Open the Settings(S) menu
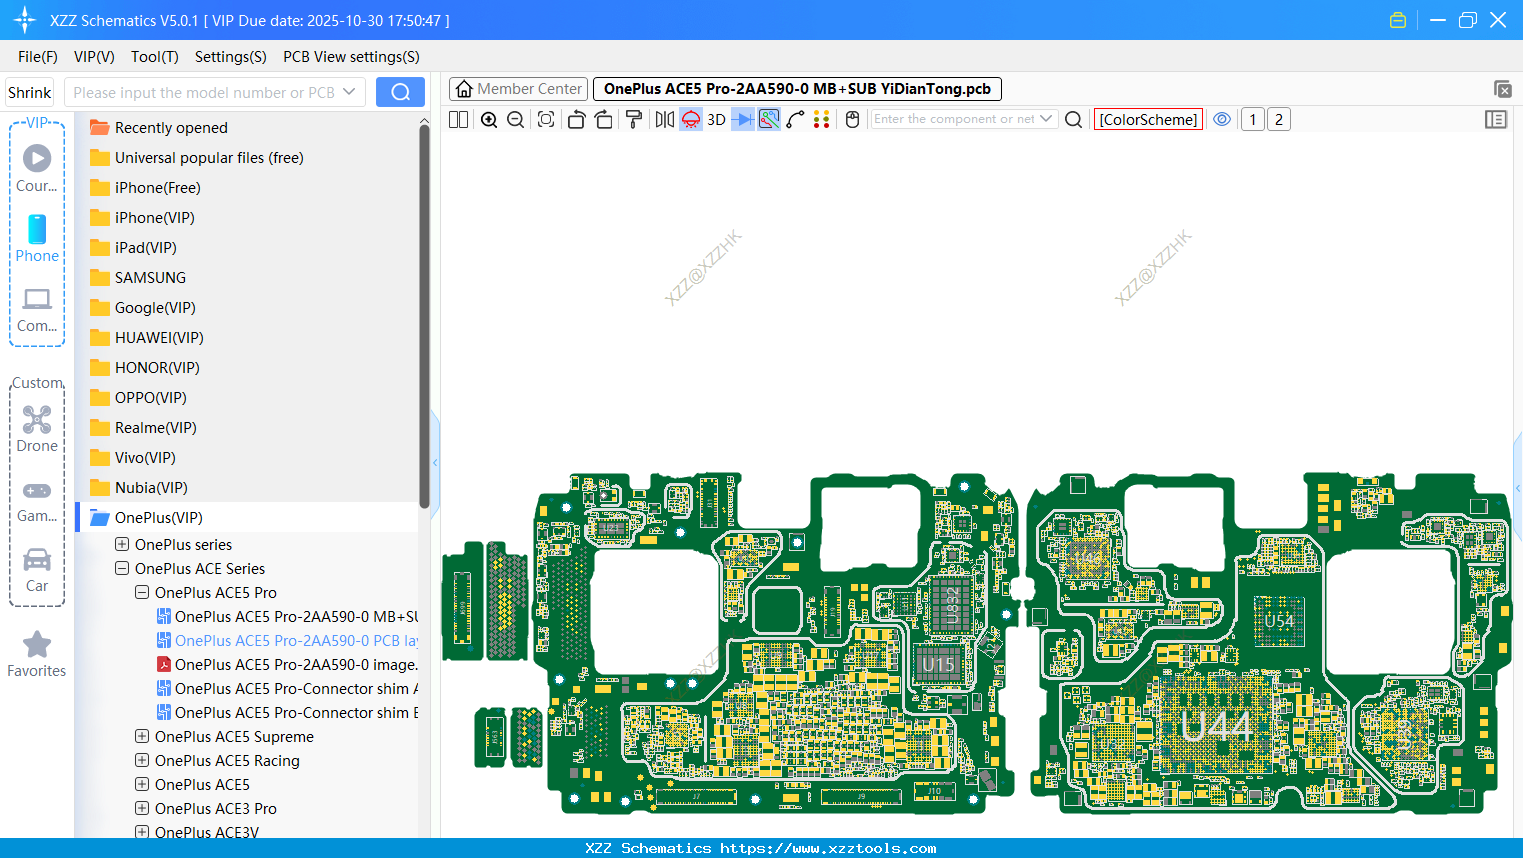The width and height of the screenshot is (1523, 858). 231,56
